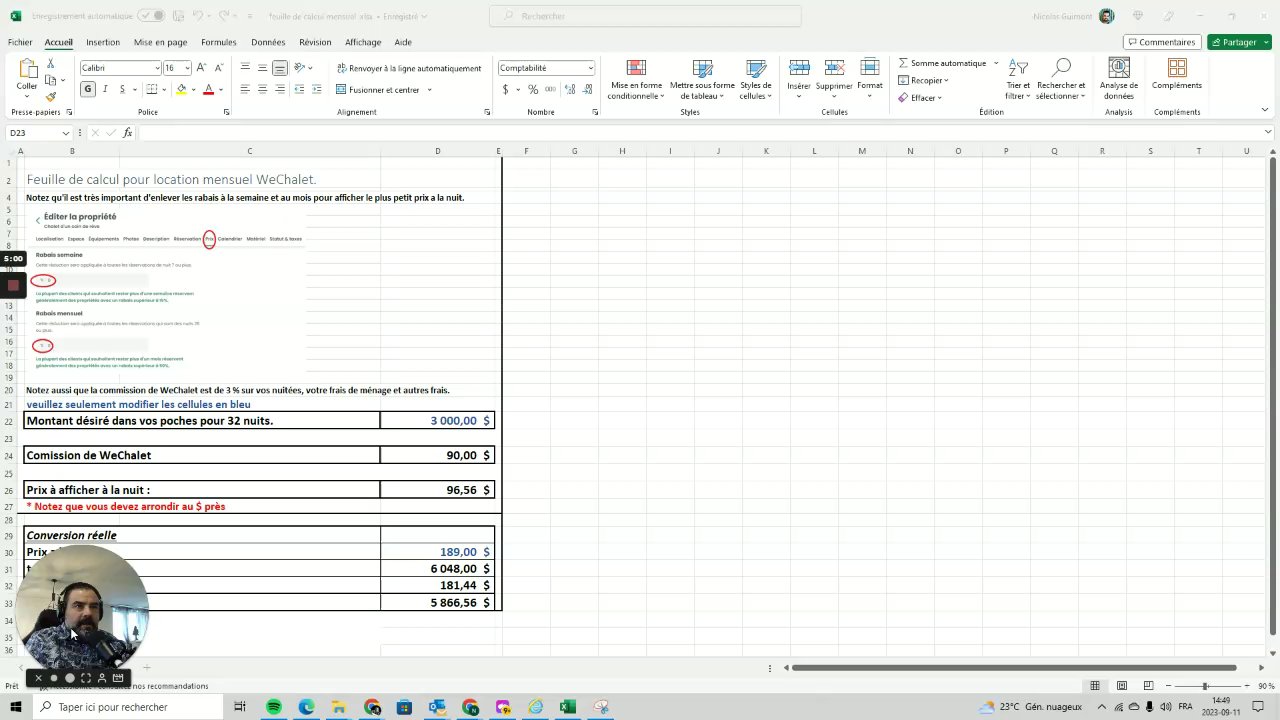This screenshot has width=1280, height=720.
Task: Open Mettre sous forme de tableau
Action: coord(702,79)
